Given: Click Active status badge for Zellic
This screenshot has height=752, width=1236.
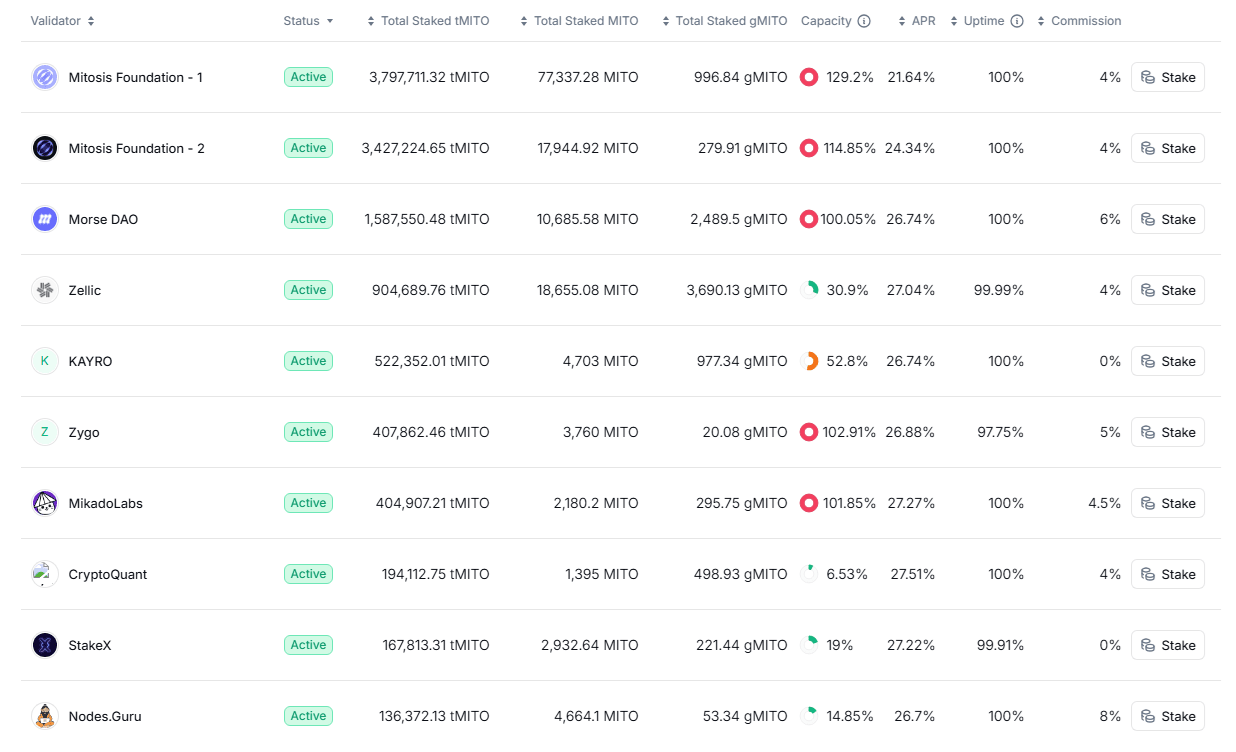Looking at the screenshot, I should point(308,290).
